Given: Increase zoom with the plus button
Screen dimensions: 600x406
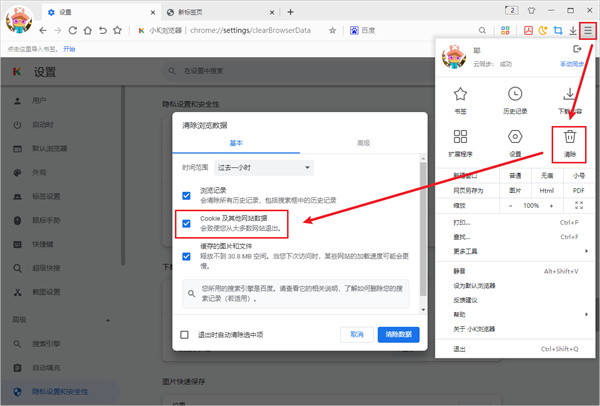Looking at the screenshot, I should point(551,206).
